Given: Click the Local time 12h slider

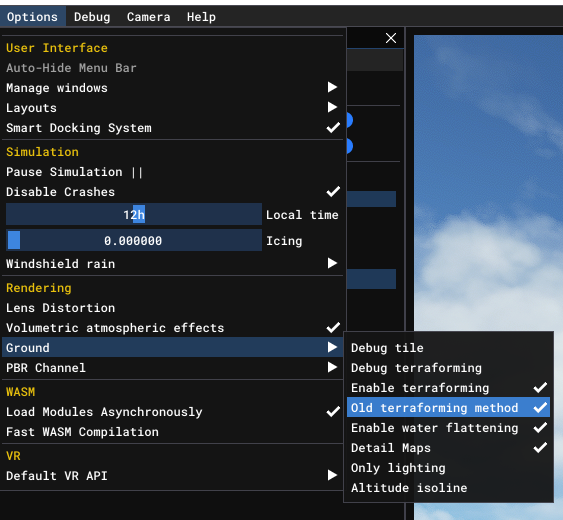Looking at the screenshot, I should click(x=134, y=214).
